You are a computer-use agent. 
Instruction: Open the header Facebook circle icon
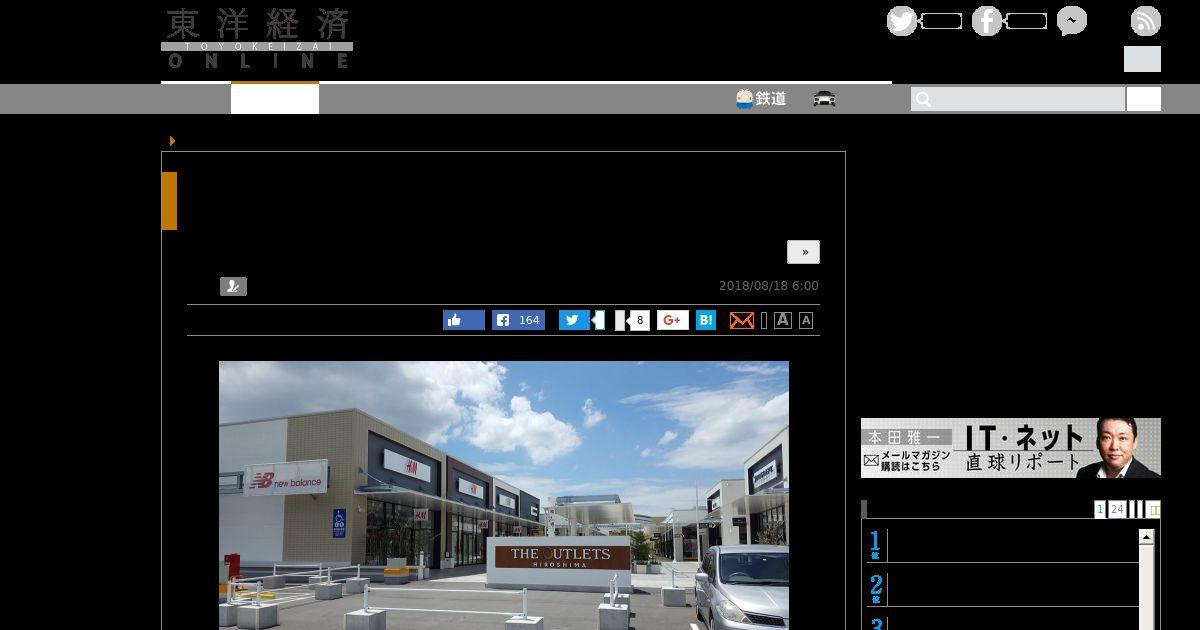[987, 21]
